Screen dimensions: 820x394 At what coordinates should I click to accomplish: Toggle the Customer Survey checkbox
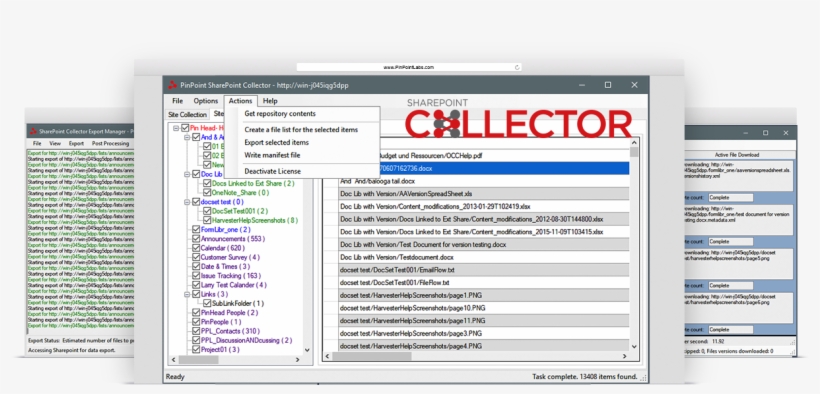pyautogui.click(x=196, y=257)
